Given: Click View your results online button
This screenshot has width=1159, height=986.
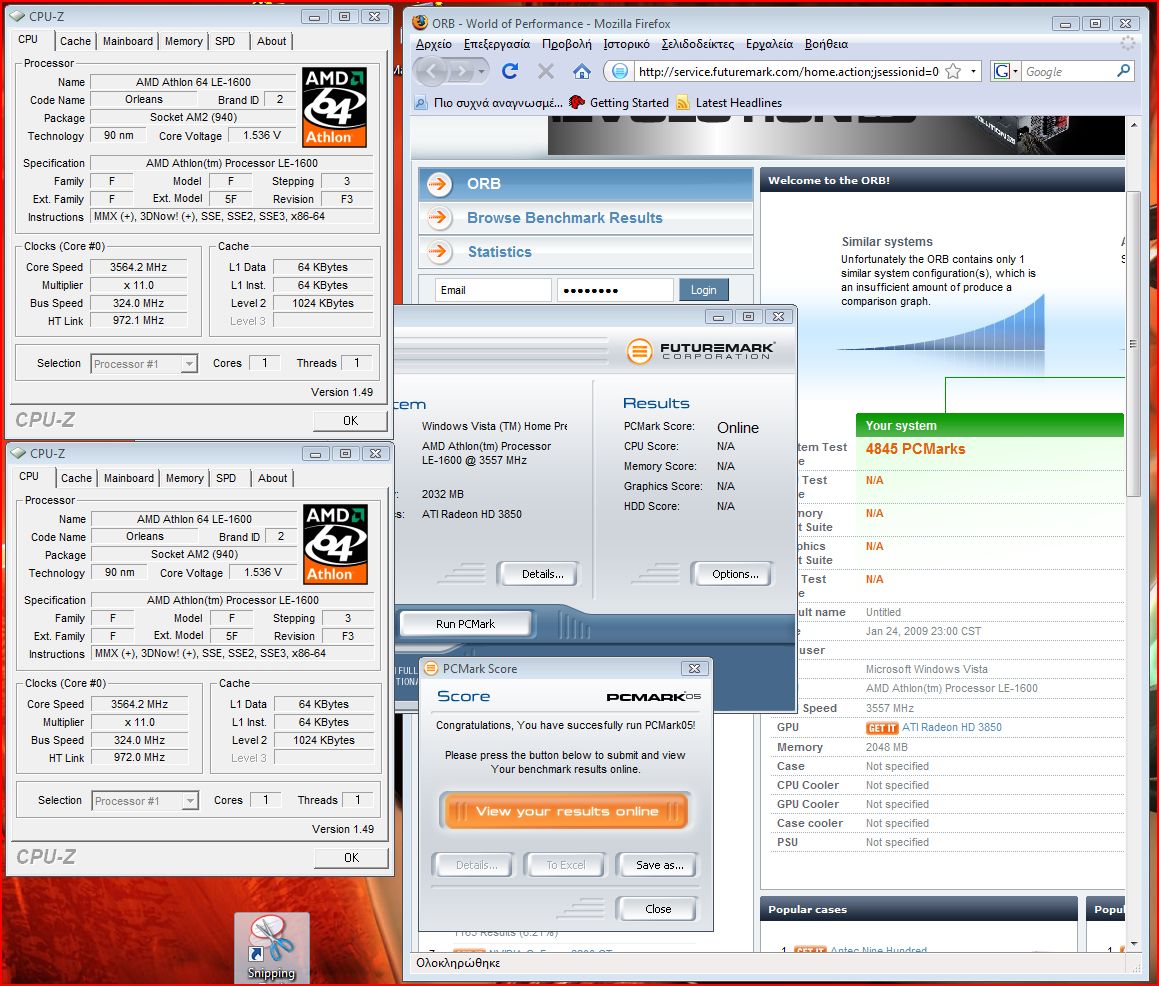Looking at the screenshot, I should [566, 811].
